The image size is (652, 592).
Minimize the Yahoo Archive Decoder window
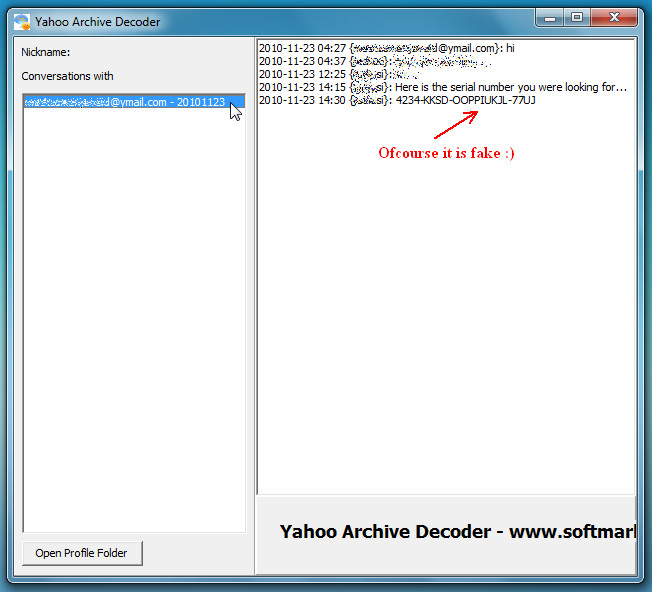pyautogui.click(x=550, y=18)
